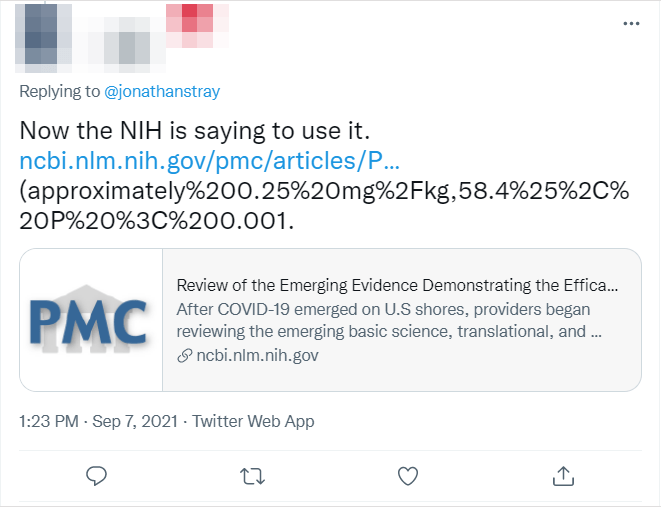
Task: Open the three-dot more options menu
Action: 630,23
